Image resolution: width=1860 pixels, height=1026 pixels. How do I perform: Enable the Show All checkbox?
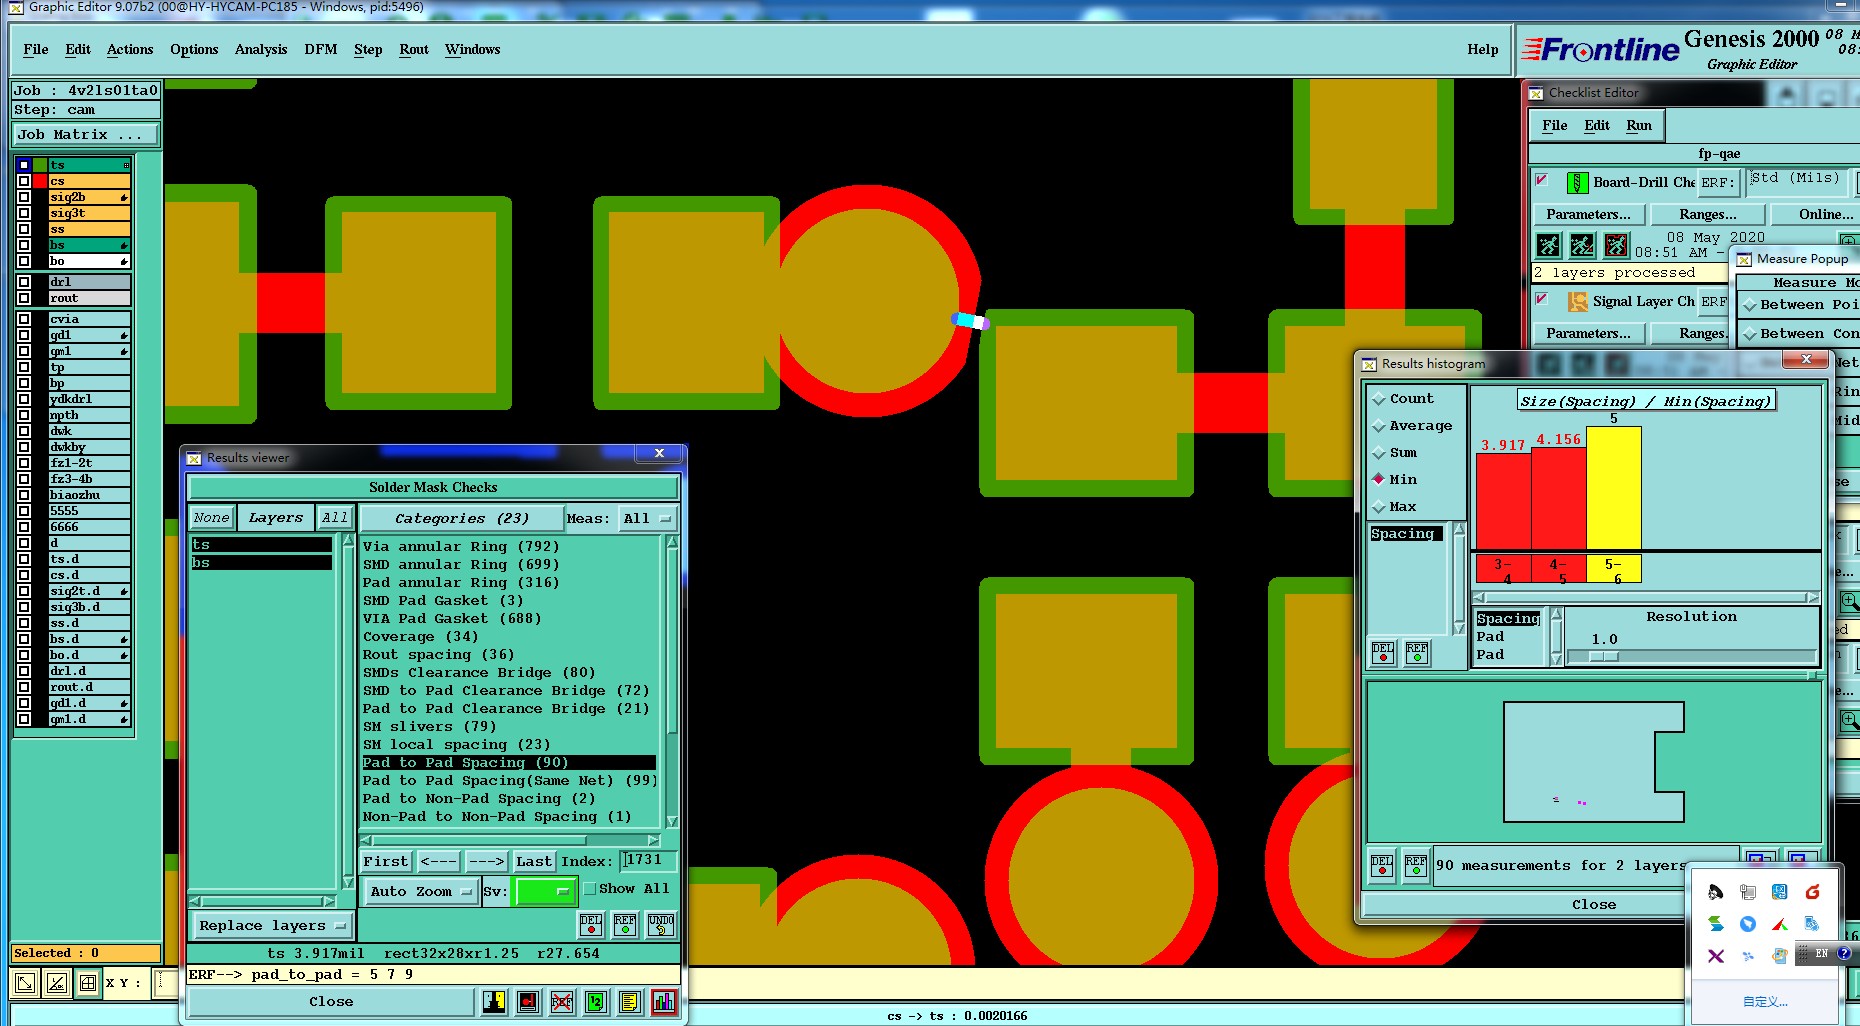590,888
